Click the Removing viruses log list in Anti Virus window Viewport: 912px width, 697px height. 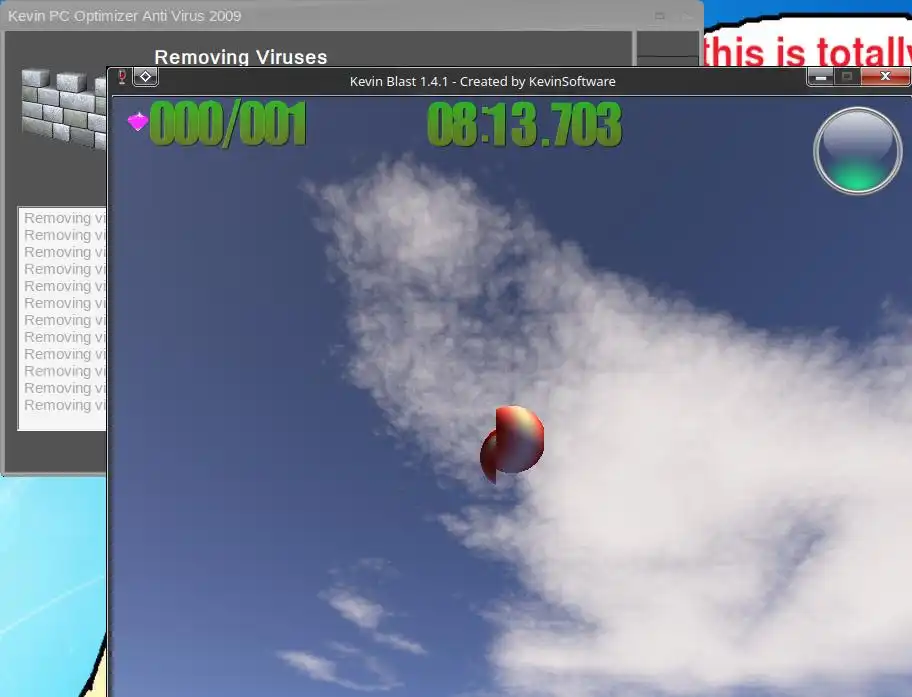click(x=63, y=318)
